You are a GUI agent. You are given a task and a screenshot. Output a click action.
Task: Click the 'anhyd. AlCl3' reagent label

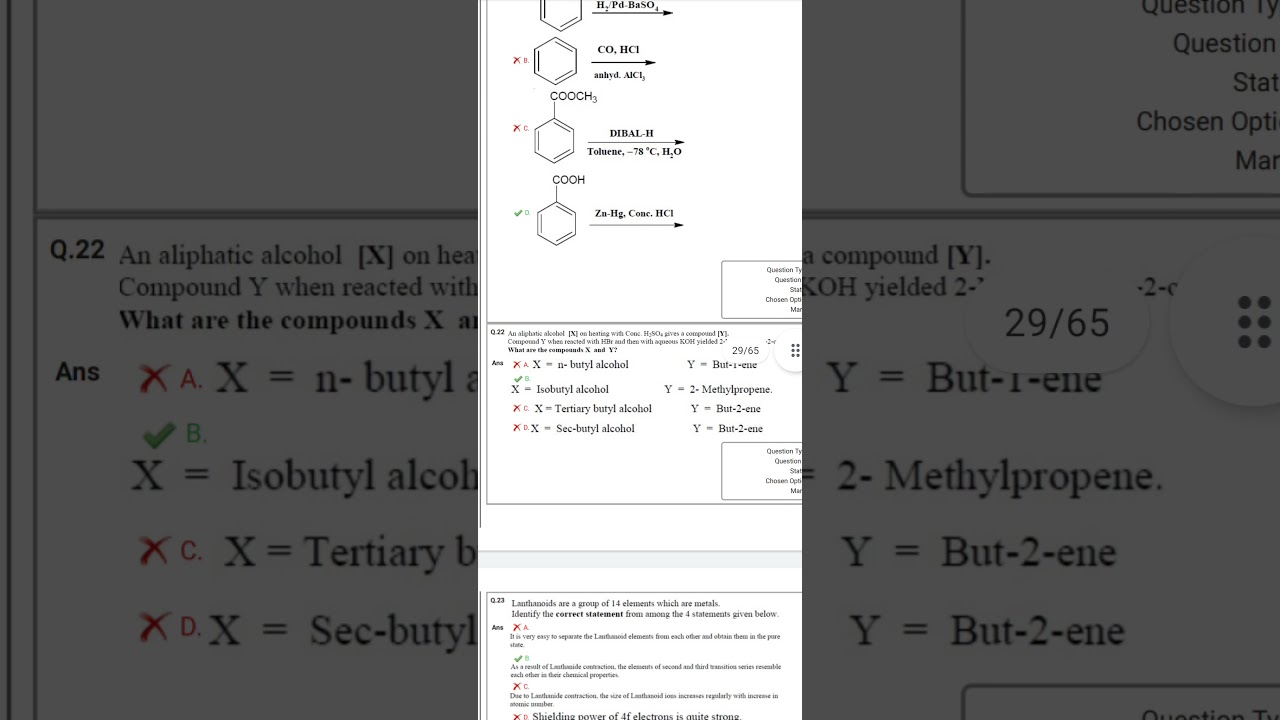(x=620, y=76)
